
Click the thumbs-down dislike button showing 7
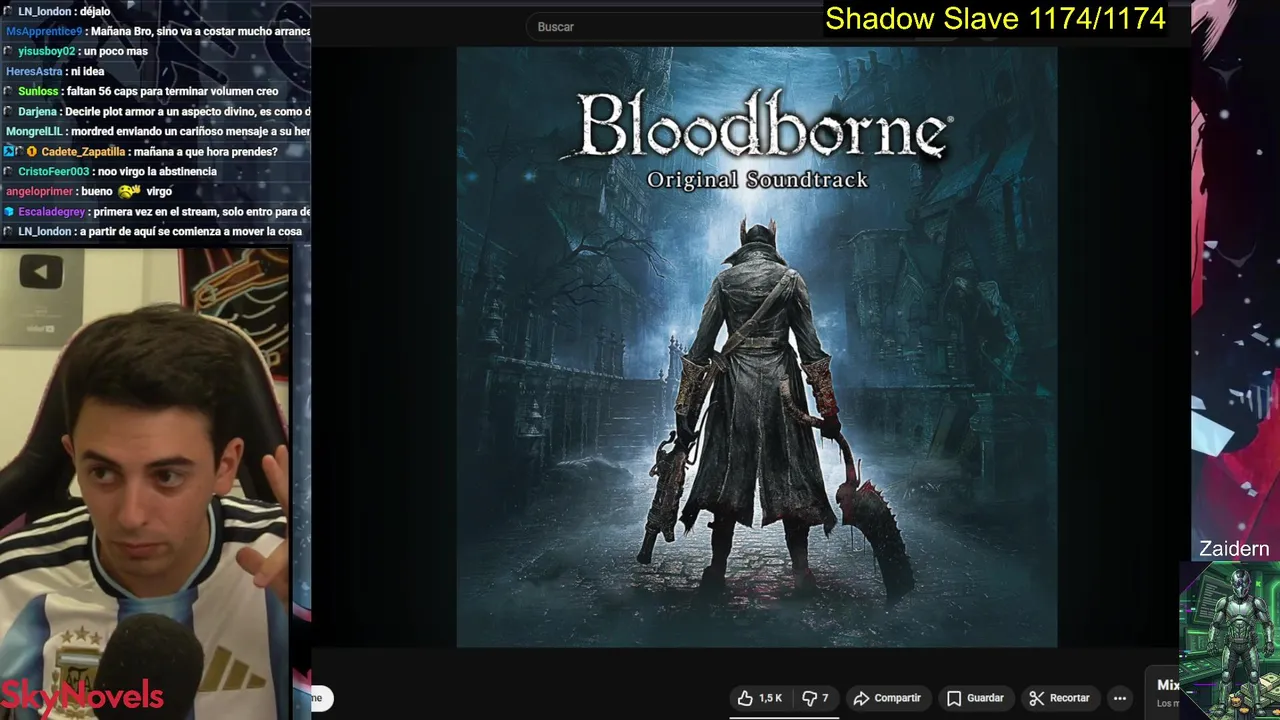point(816,698)
